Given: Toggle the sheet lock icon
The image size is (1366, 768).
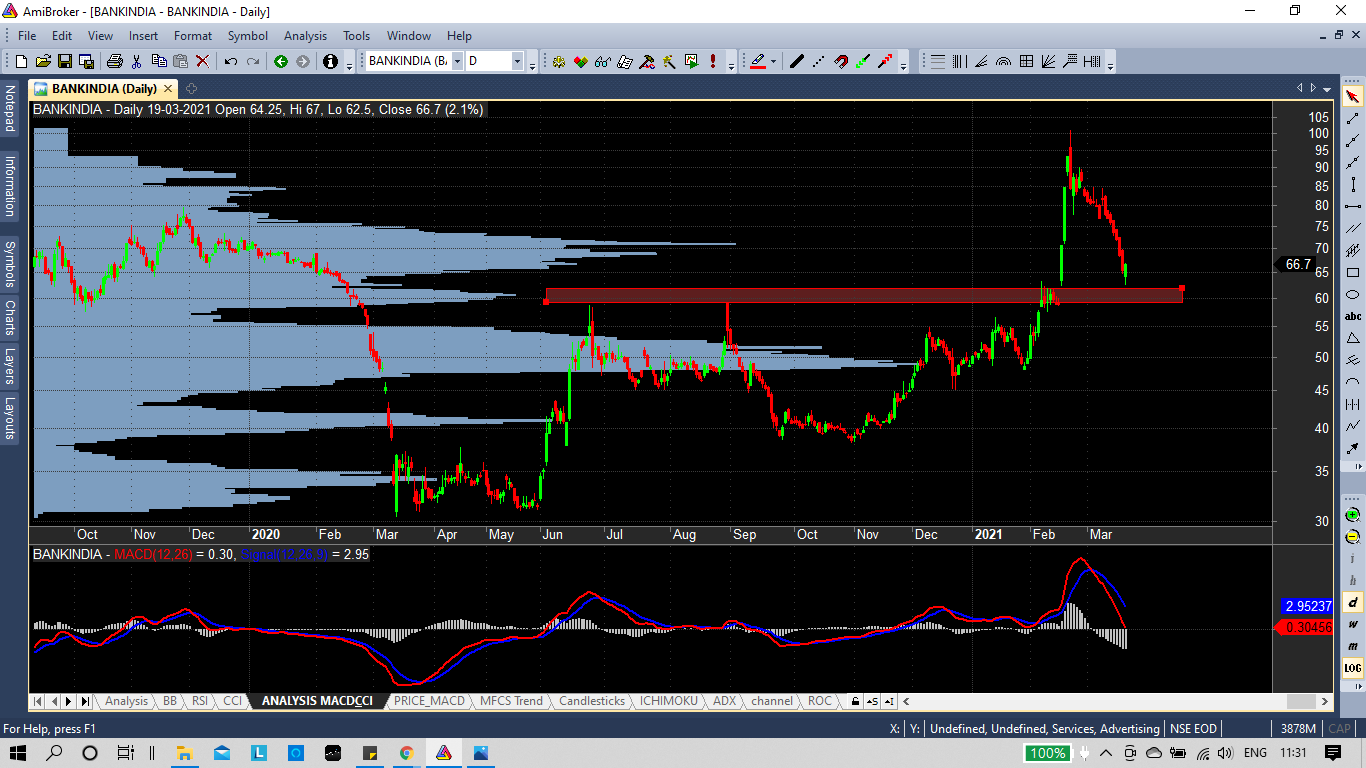Looking at the screenshot, I should (856, 701).
